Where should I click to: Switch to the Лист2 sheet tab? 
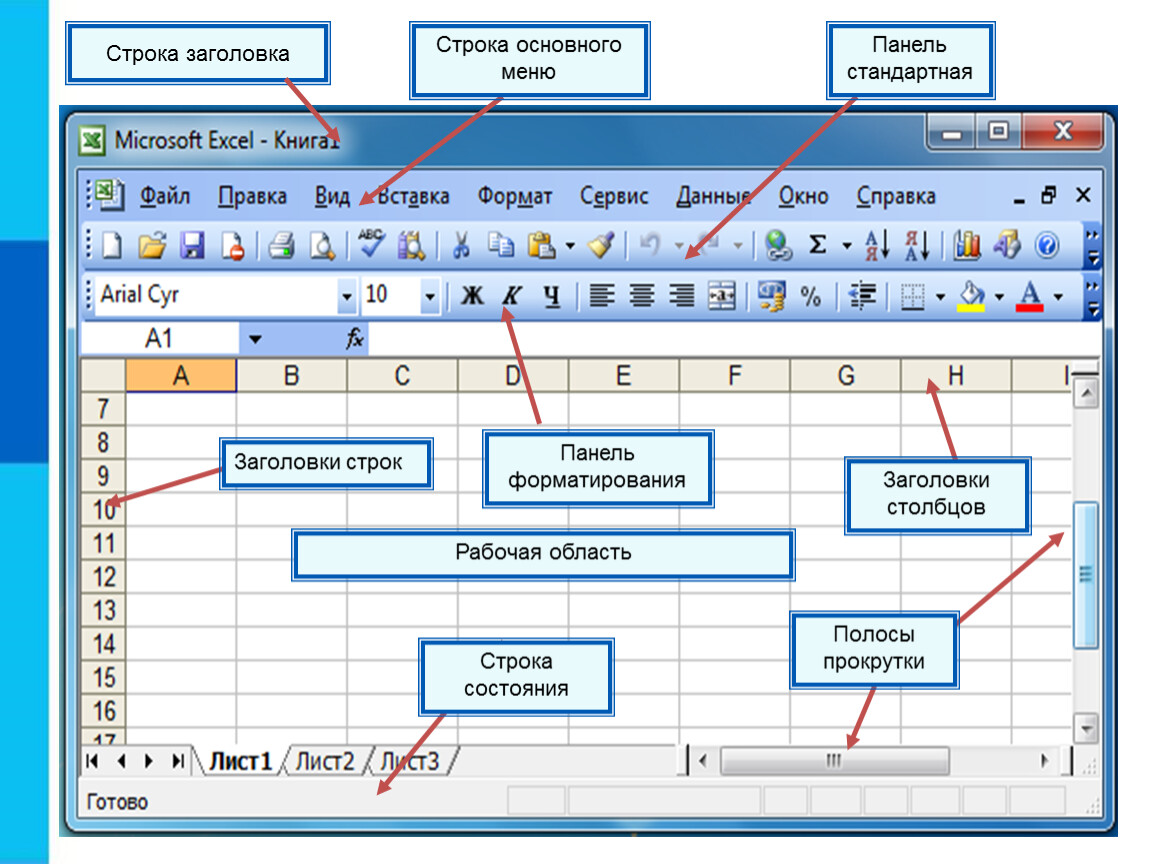325,761
